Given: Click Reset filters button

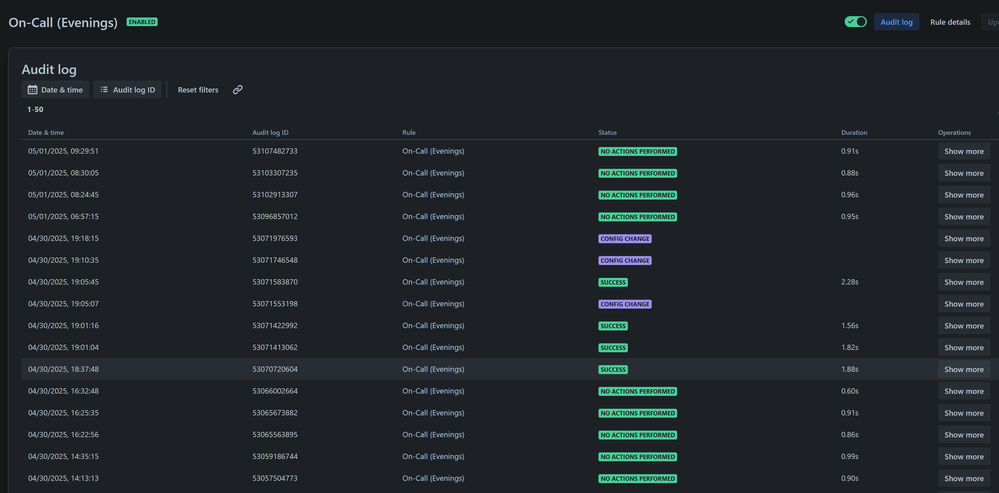Looking at the screenshot, I should click(198, 90).
